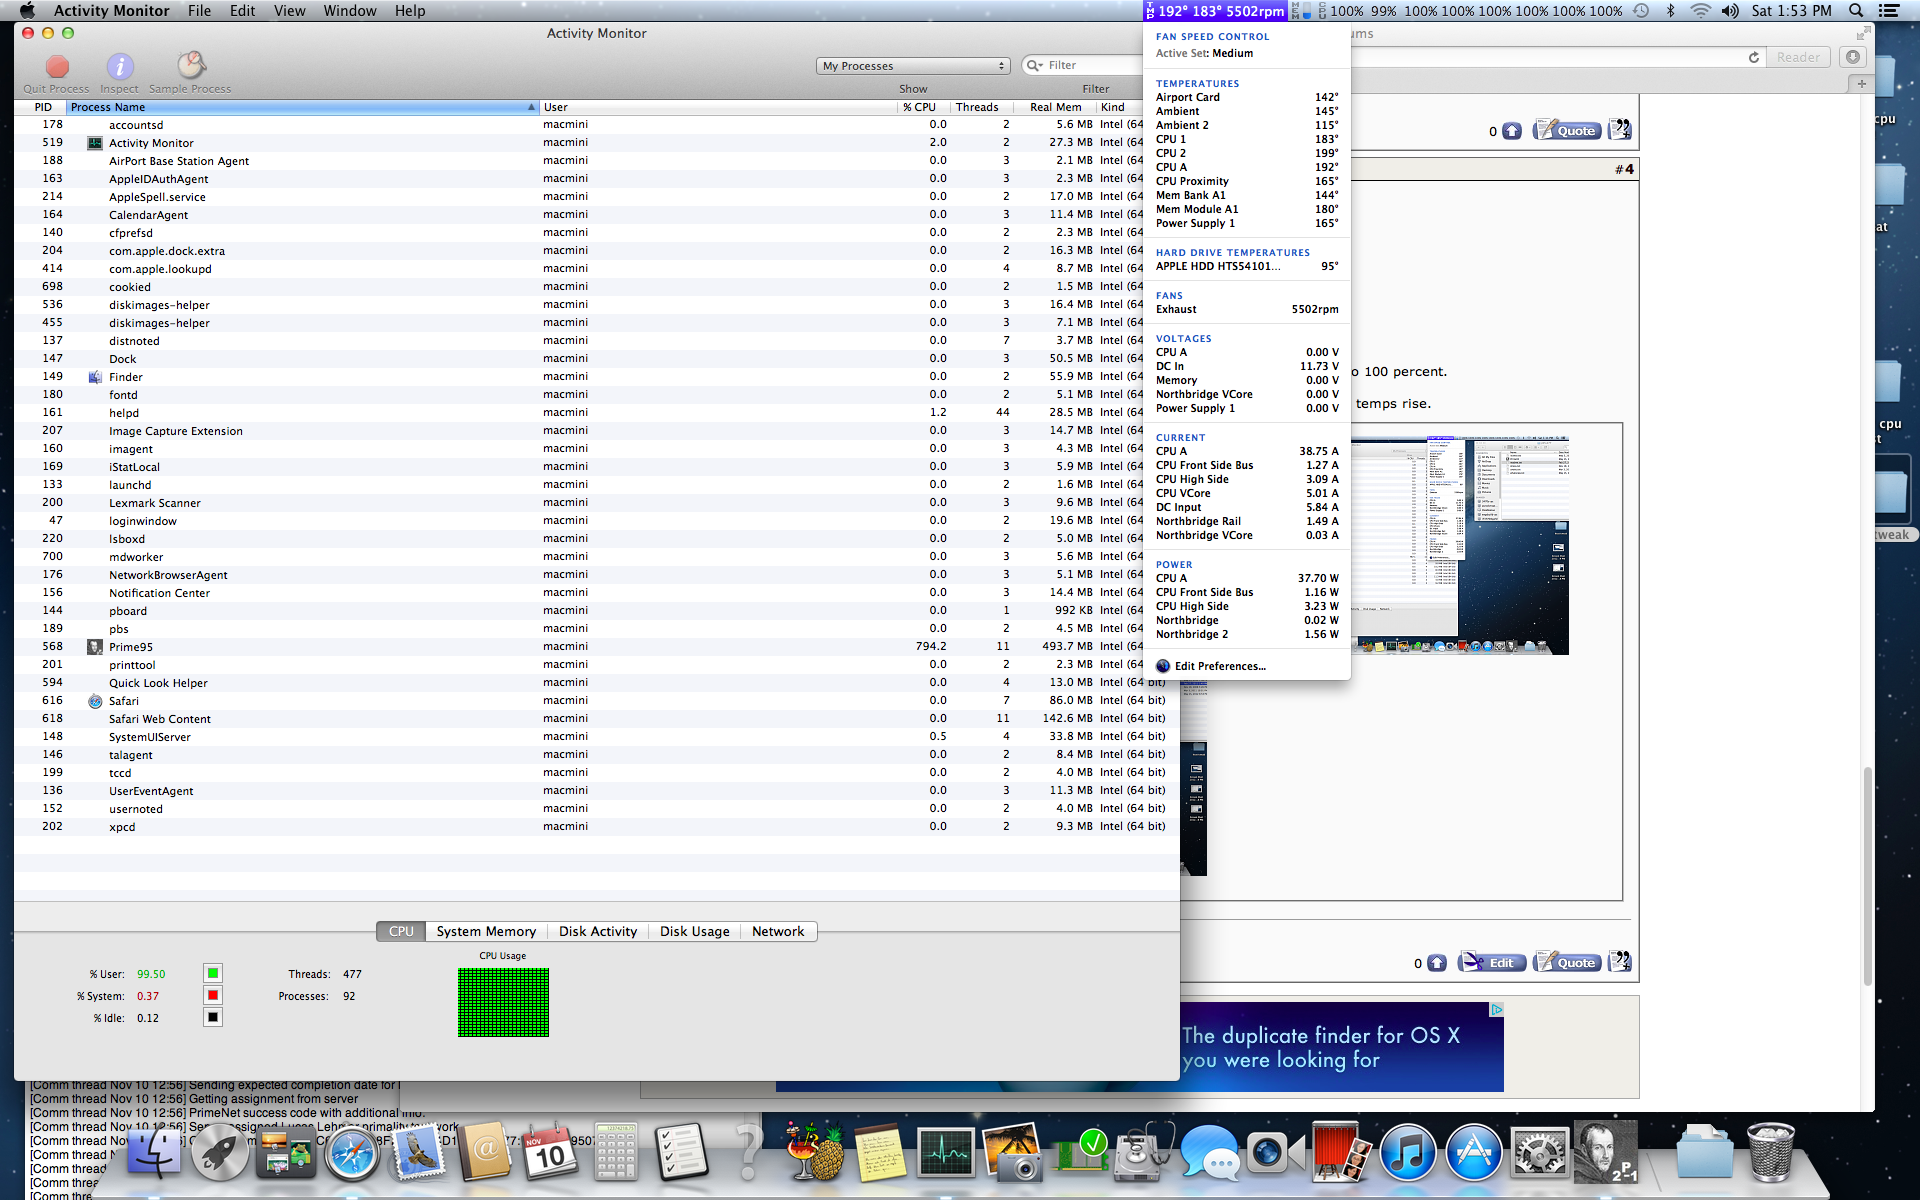Open Mail eagle stamp icon in Dock
1920x1200 pixels.
418,1154
